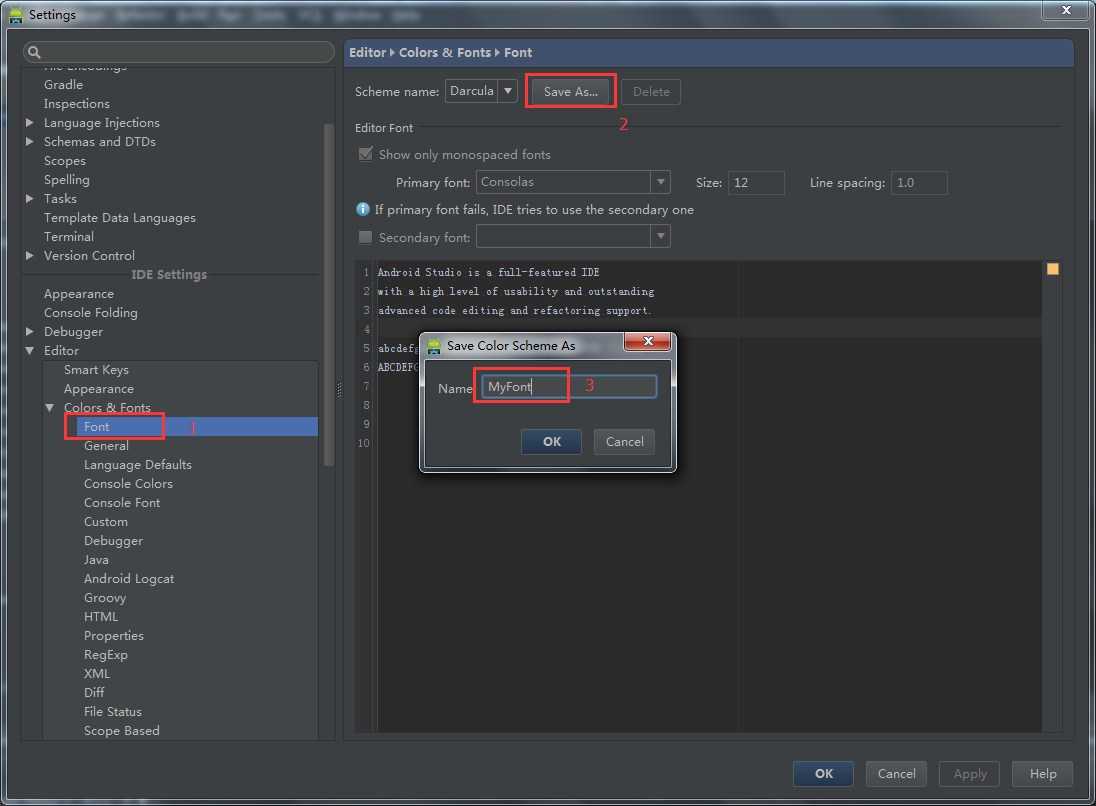Open Android Logcat color settings
The width and height of the screenshot is (1096, 806).
tap(129, 578)
